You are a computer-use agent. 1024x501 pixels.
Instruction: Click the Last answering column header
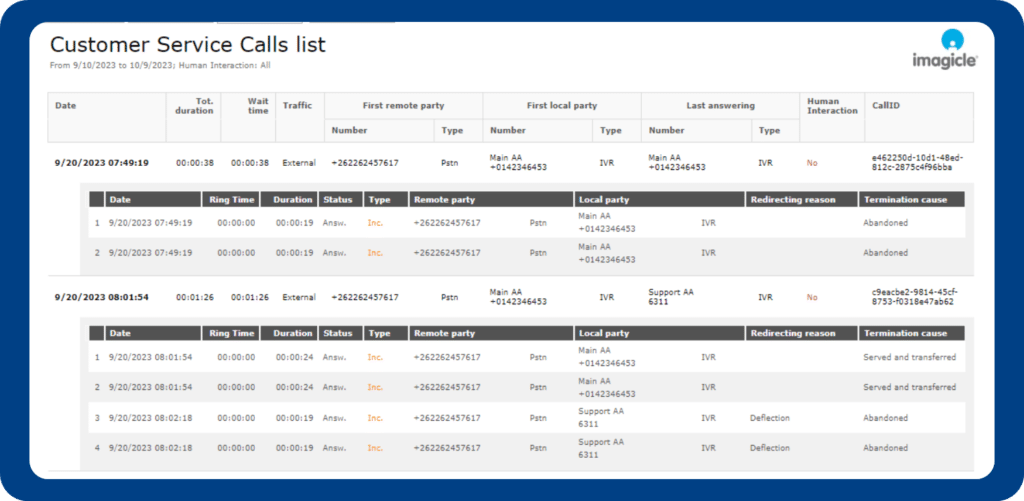[720, 105]
